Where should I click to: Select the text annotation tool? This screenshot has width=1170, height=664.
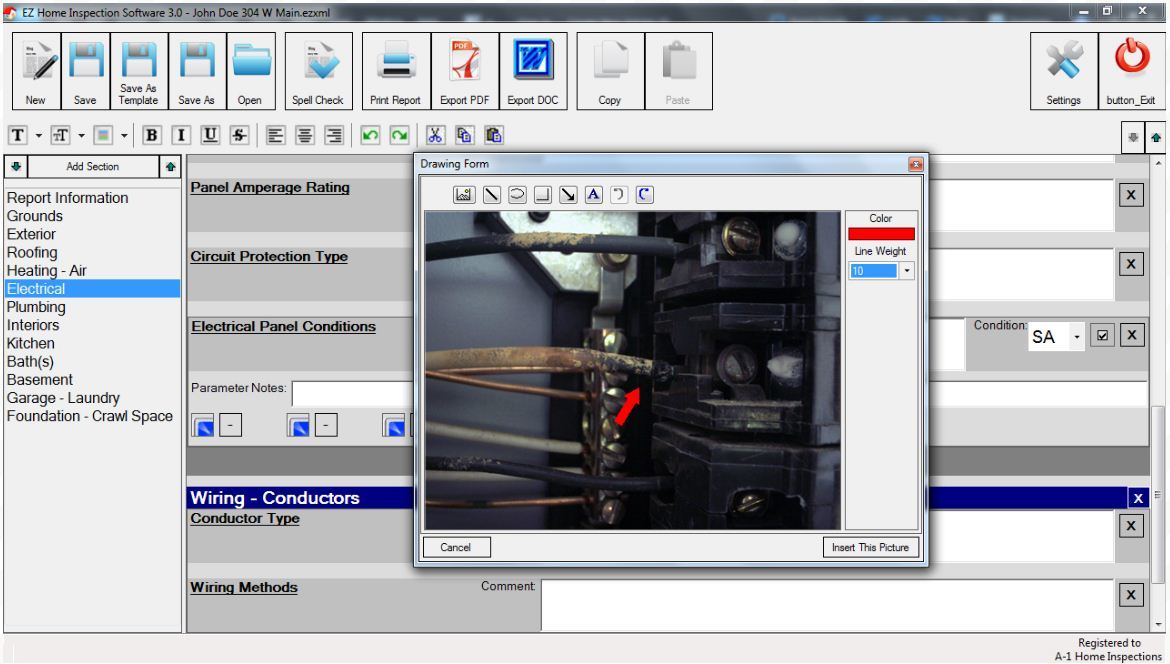(592, 194)
